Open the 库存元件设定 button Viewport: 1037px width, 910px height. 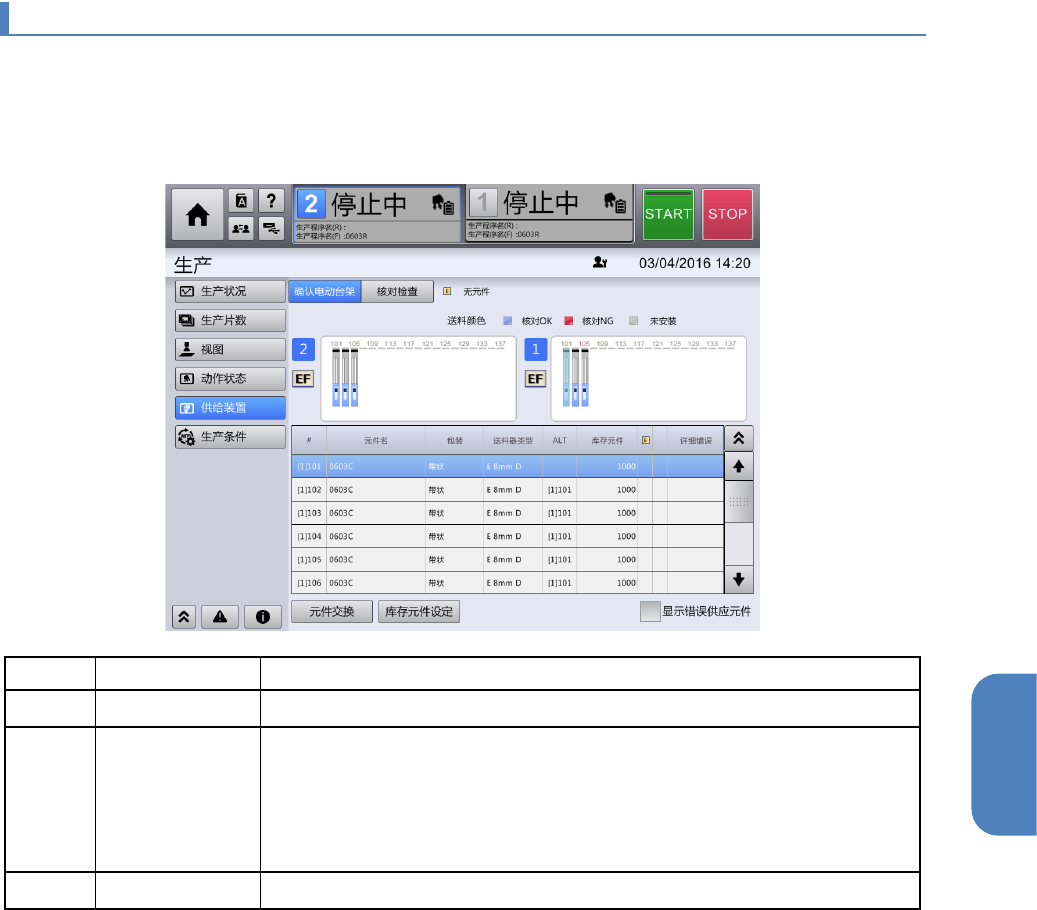coord(419,612)
